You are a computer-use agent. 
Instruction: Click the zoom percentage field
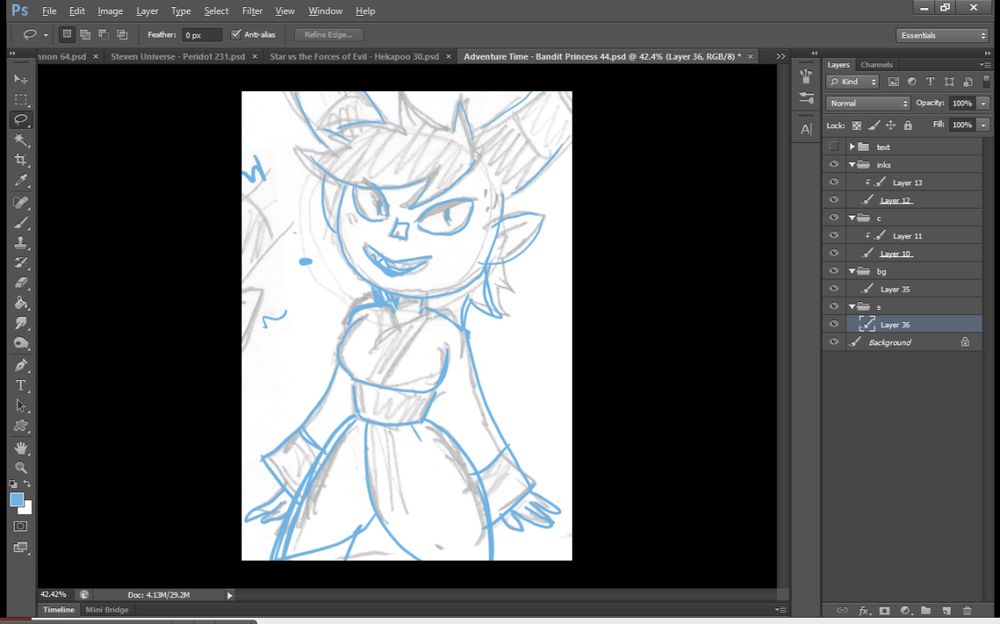click(54, 595)
